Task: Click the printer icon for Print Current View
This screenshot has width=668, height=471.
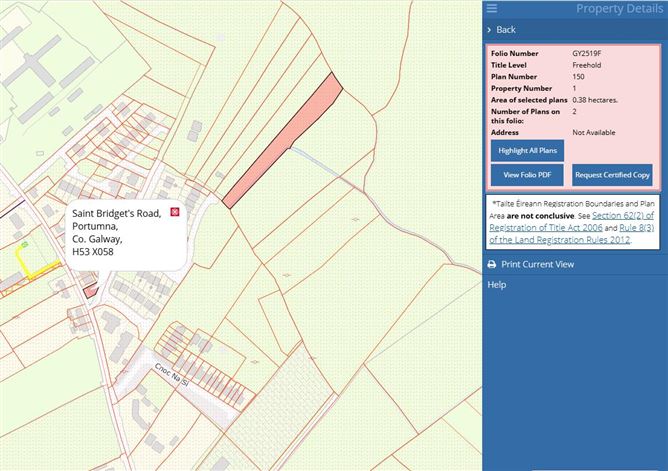Action: 492,264
